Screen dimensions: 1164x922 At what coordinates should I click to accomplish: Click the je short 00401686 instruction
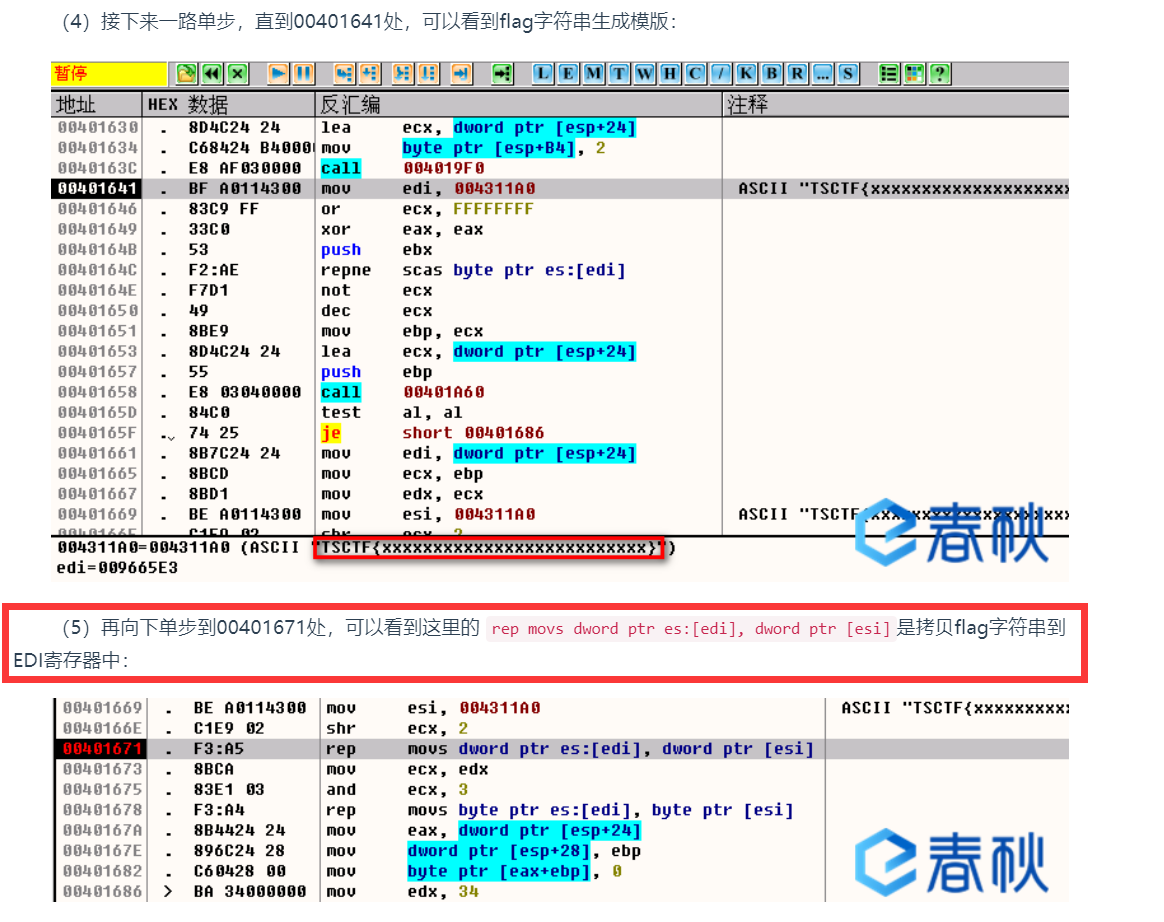(x=441, y=433)
